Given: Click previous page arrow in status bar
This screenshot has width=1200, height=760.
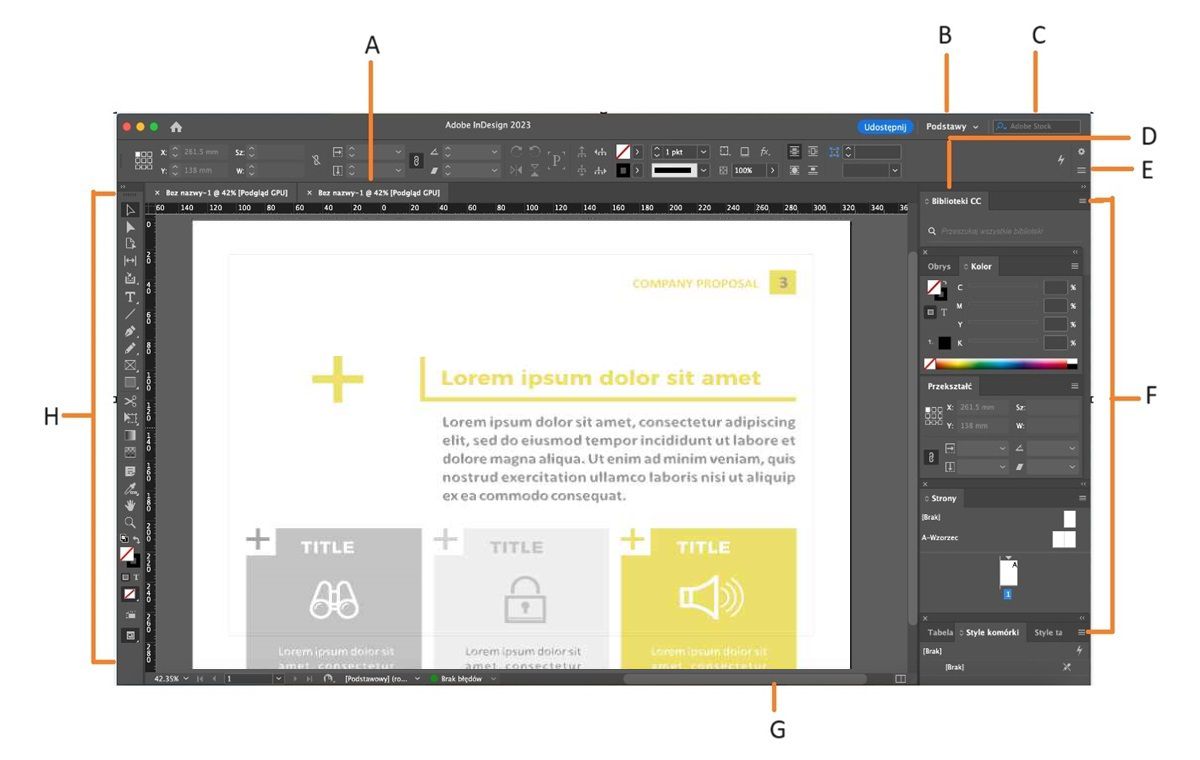Looking at the screenshot, I should tap(214, 678).
